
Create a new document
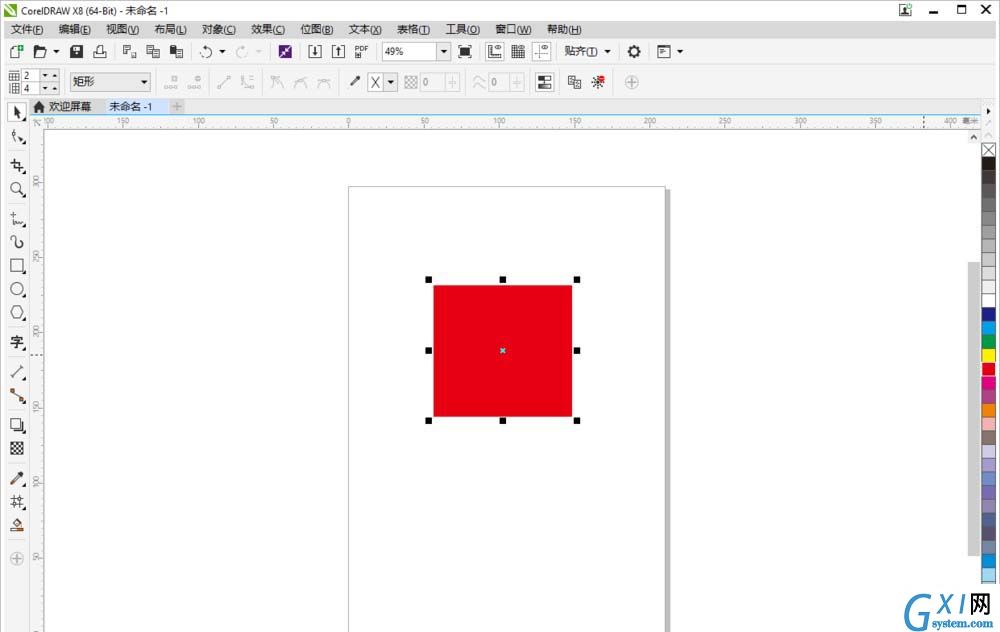17,52
